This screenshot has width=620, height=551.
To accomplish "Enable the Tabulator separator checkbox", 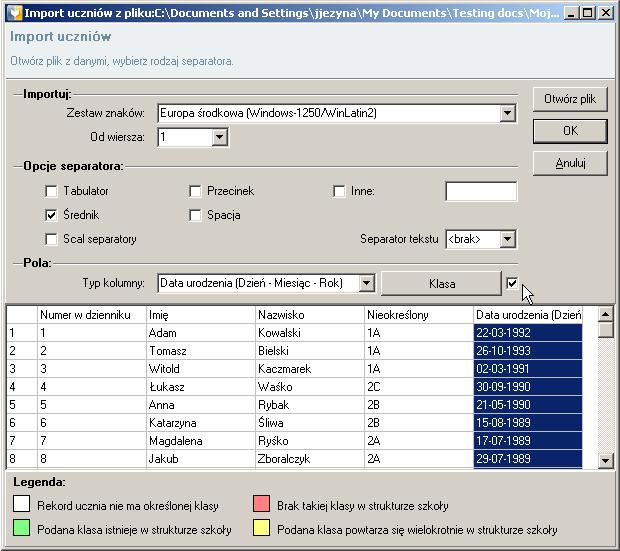I will (x=51, y=191).
